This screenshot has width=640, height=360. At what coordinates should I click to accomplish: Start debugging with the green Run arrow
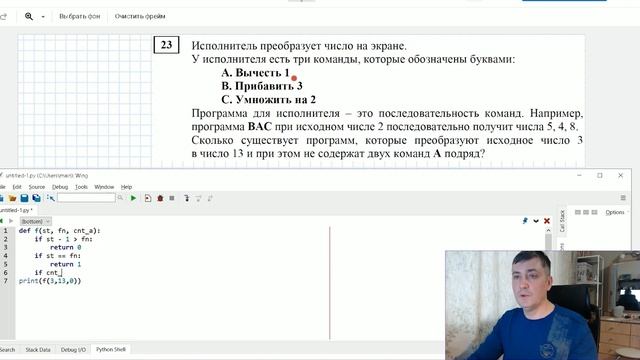click(x=133, y=198)
